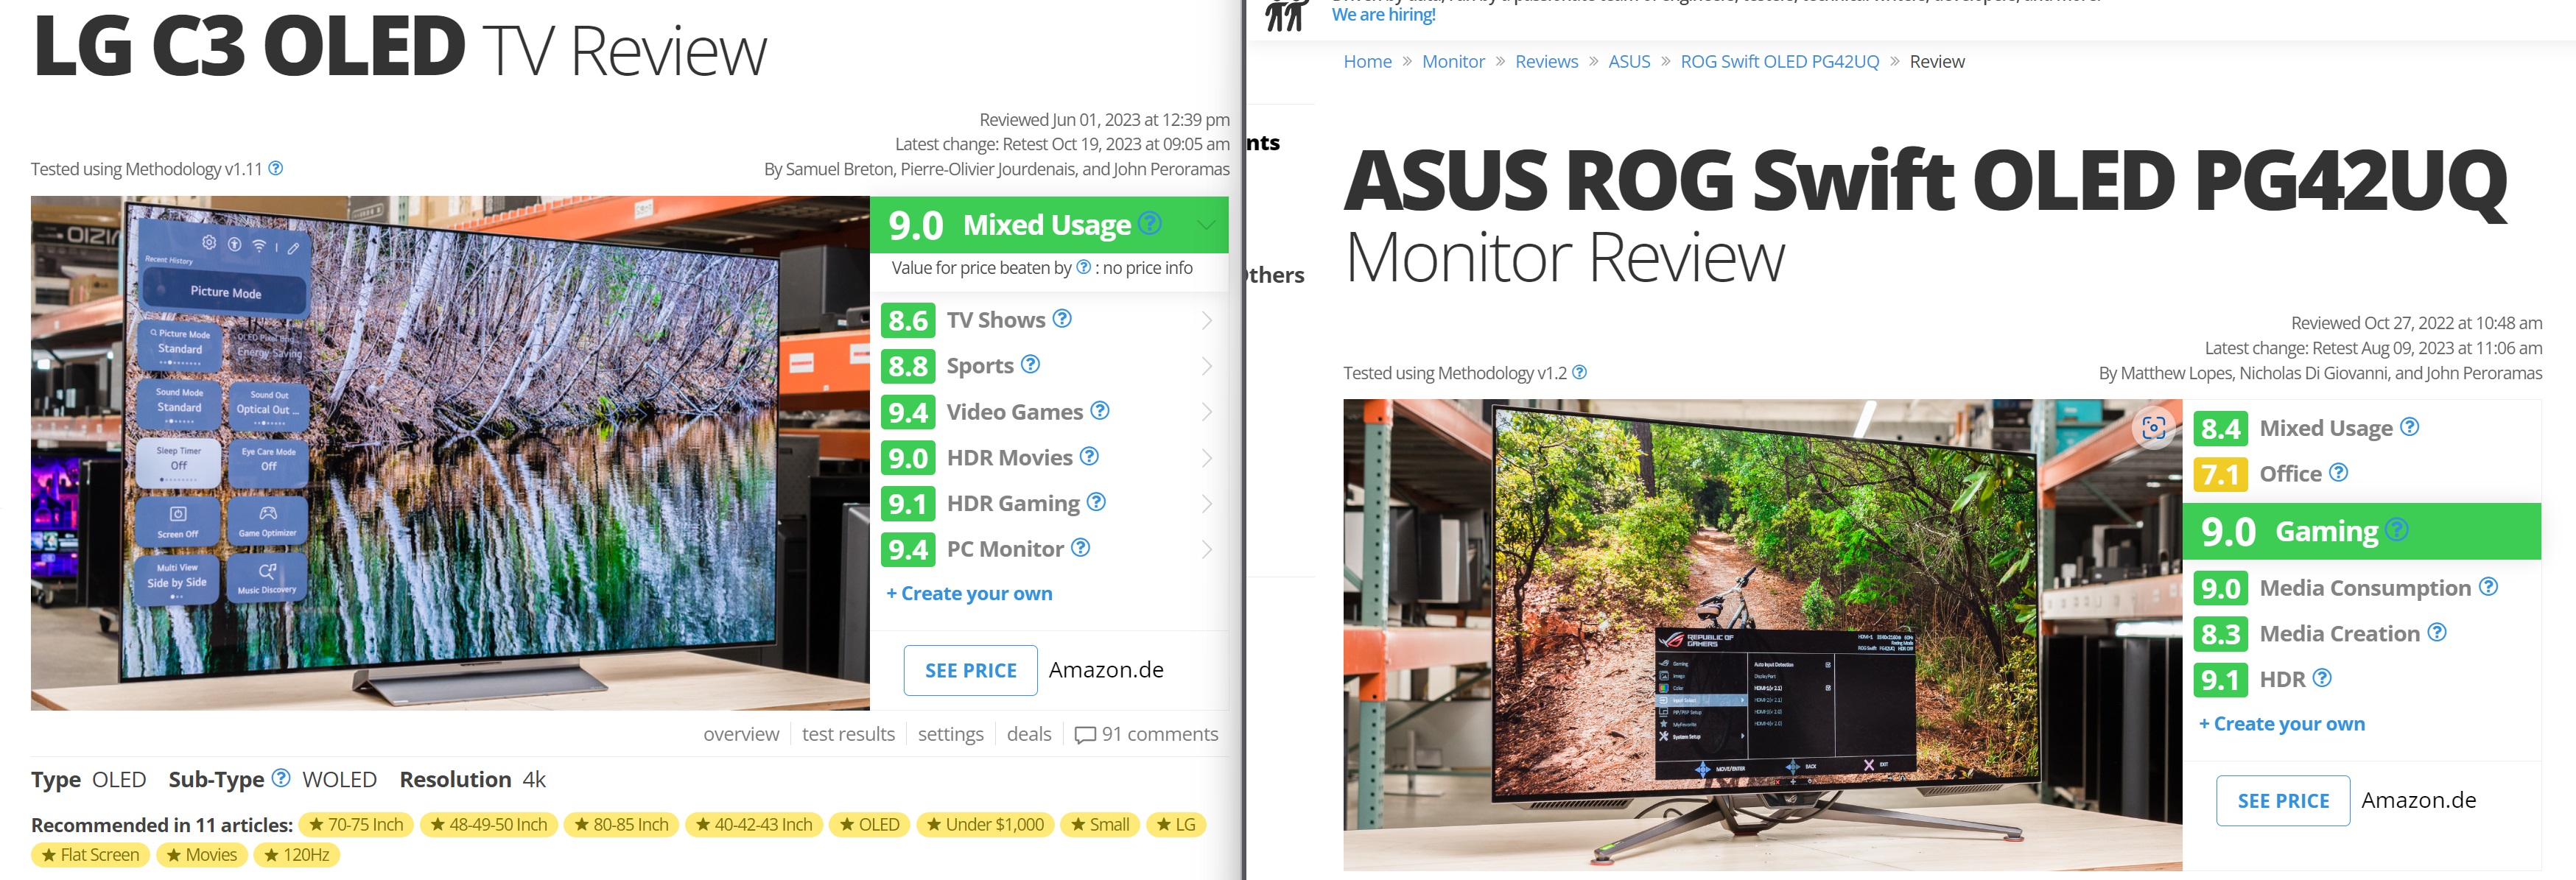Screen dimensions: 2576x880
Task: Click help icon next to Value for price beaten by
Action: (x=1083, y=267)
